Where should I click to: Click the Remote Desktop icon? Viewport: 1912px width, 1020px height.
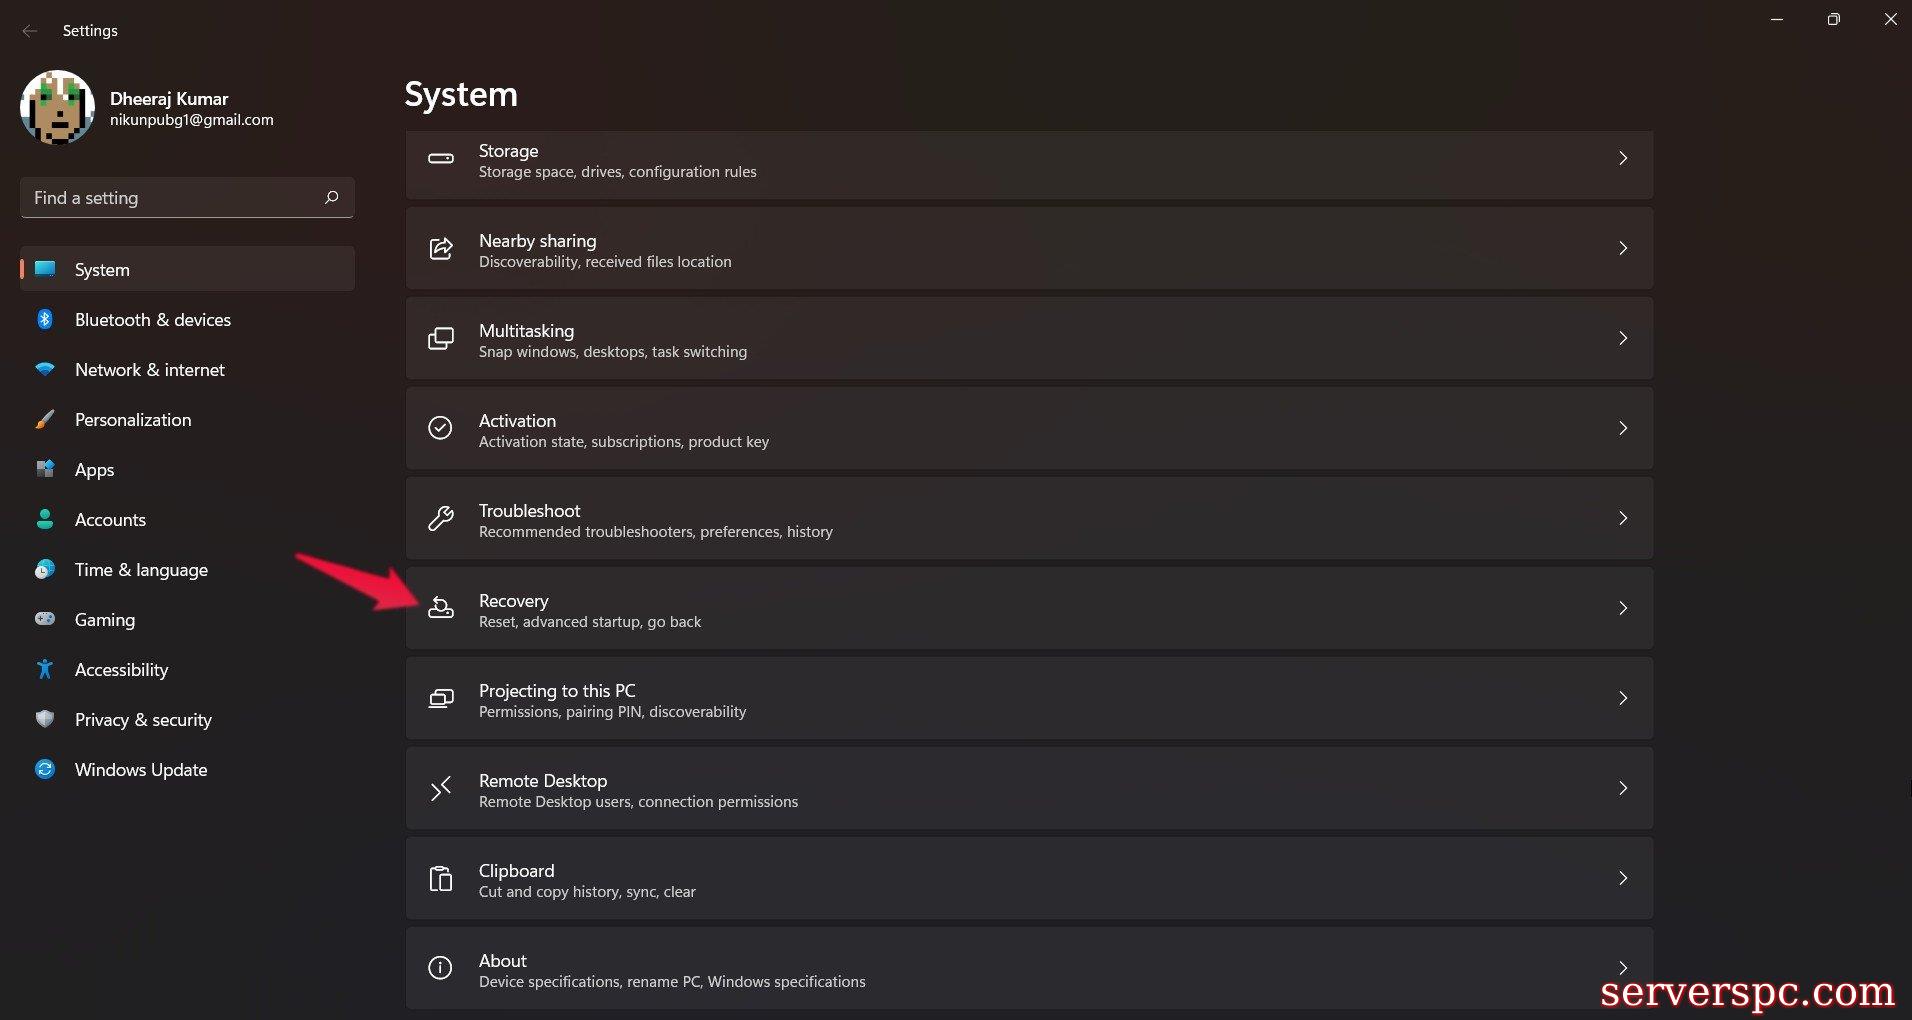click(x=441, y=789)
